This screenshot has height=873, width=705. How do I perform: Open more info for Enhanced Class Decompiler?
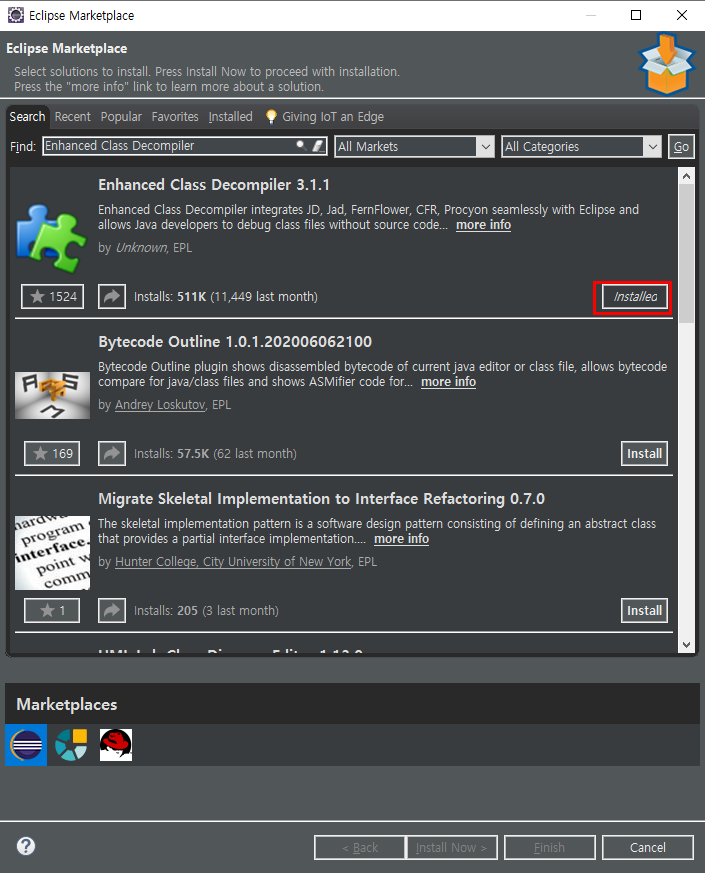(x=483, y=224)
